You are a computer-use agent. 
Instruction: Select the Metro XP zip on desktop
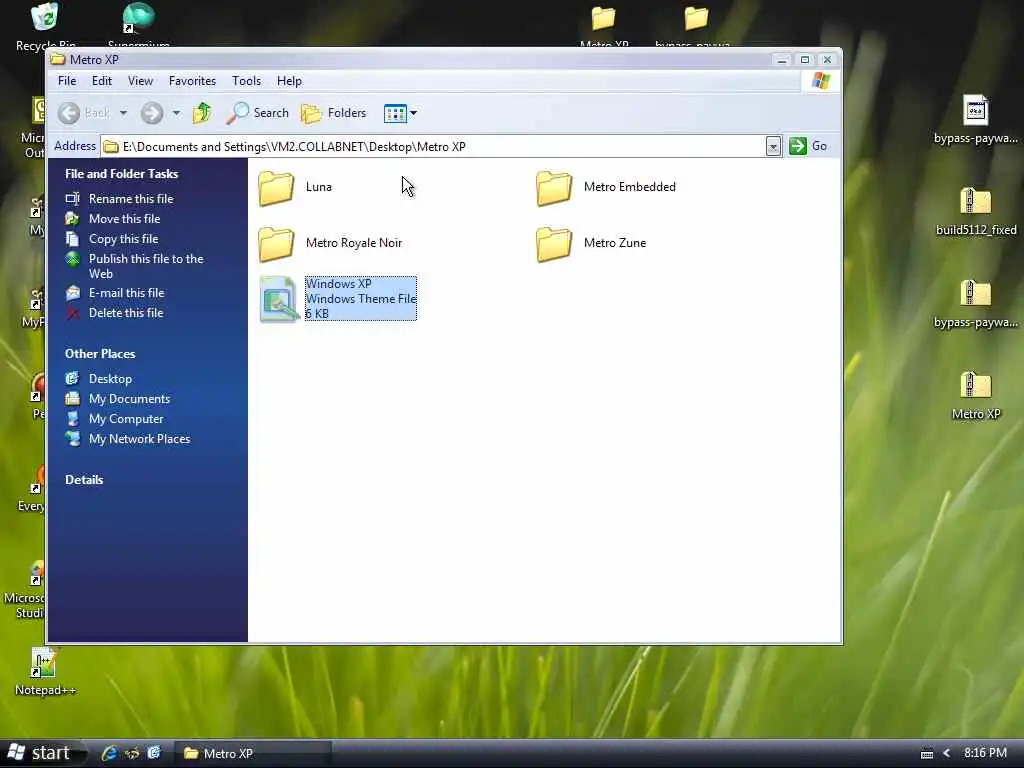pos(976,396)
